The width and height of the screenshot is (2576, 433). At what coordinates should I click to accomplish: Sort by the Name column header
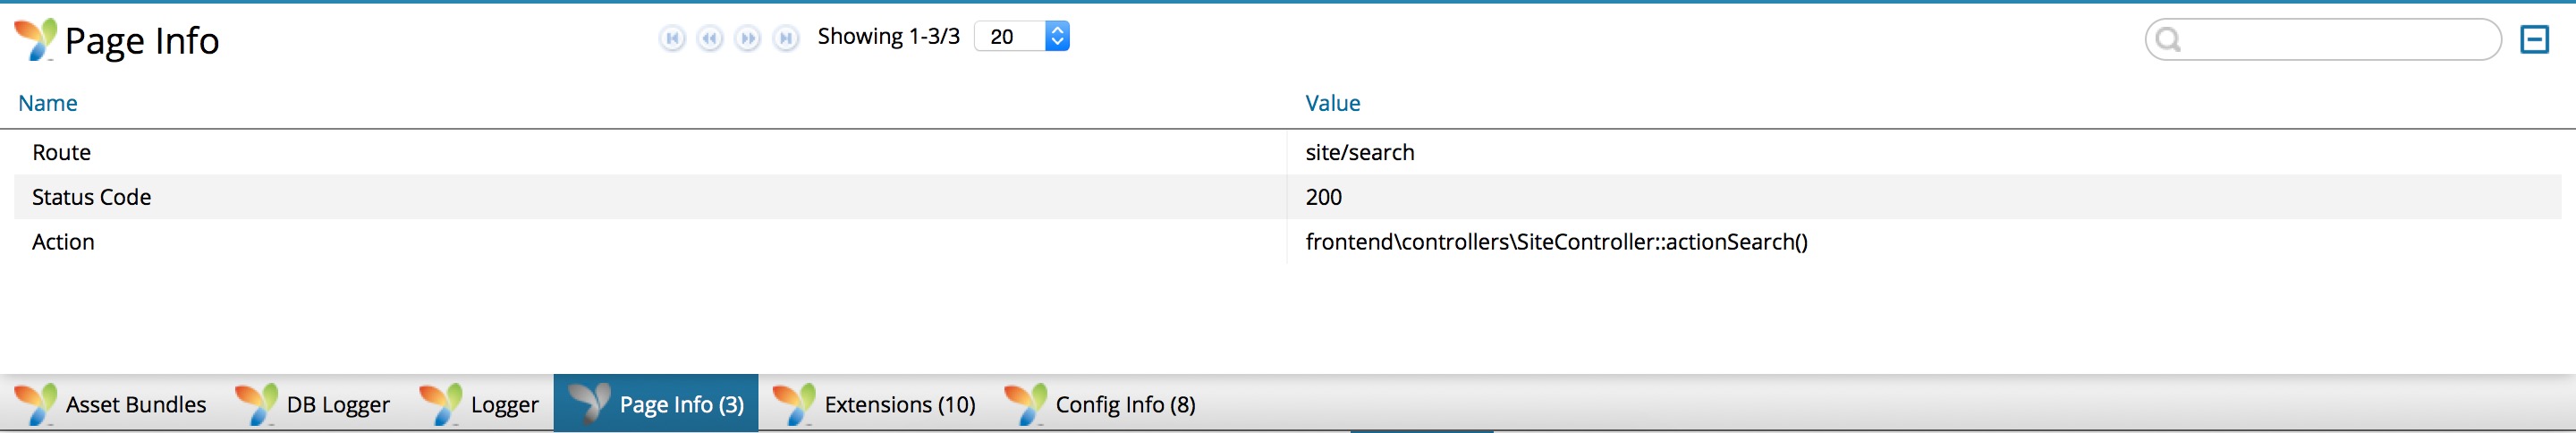[x=47, y=103]
